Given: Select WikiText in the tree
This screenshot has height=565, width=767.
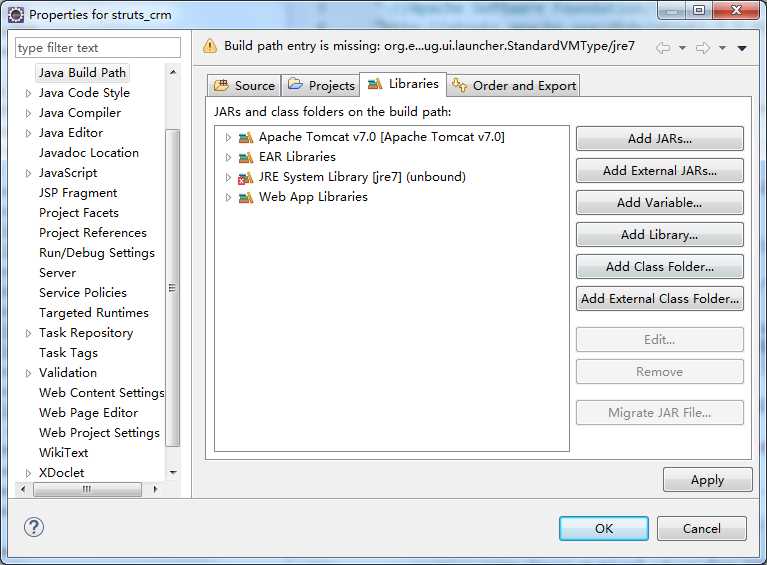Looking at the screenshot, I should (x=63, y=453).
